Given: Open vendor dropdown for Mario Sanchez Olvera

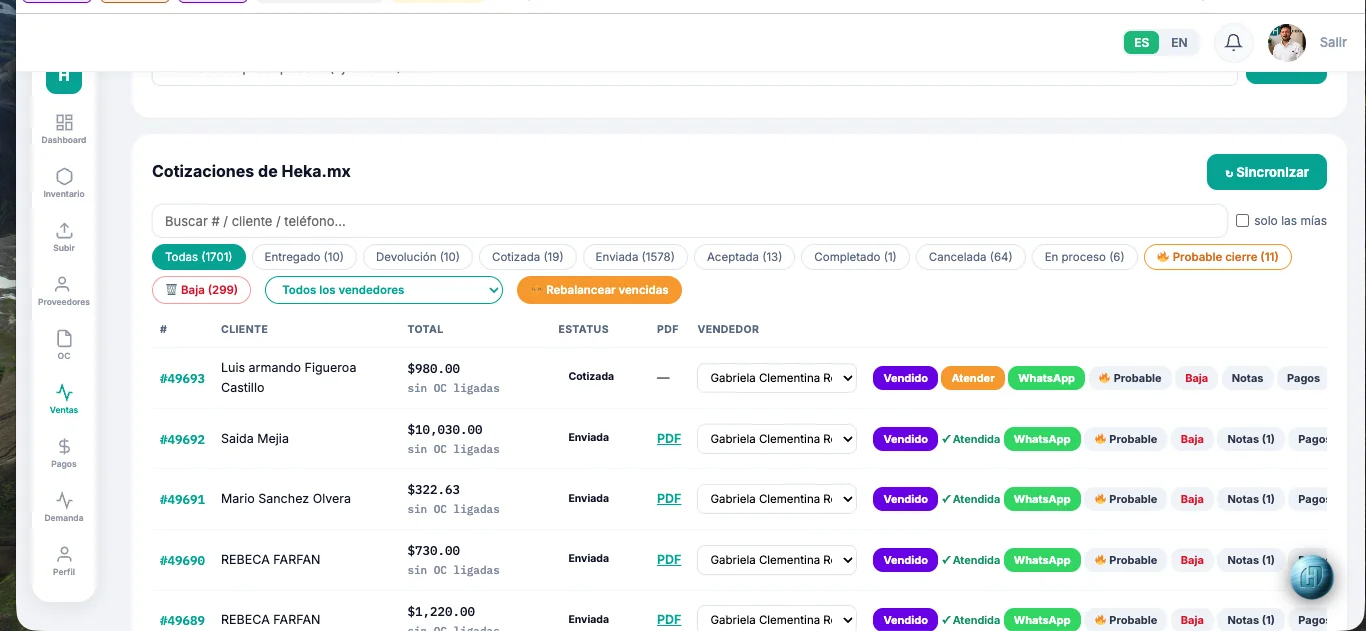Looking at the screenshot, I should [777, 499].
